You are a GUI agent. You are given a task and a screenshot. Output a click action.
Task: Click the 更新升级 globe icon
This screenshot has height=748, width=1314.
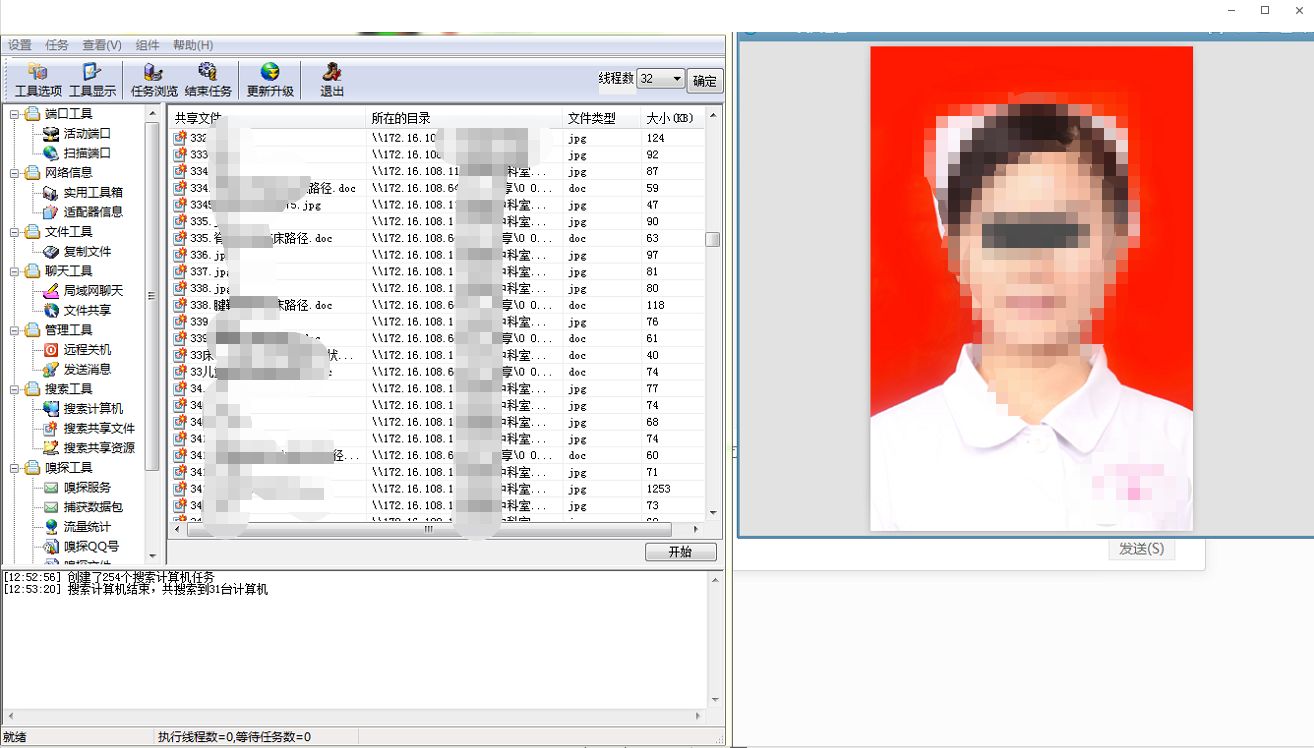click(270, 79)
